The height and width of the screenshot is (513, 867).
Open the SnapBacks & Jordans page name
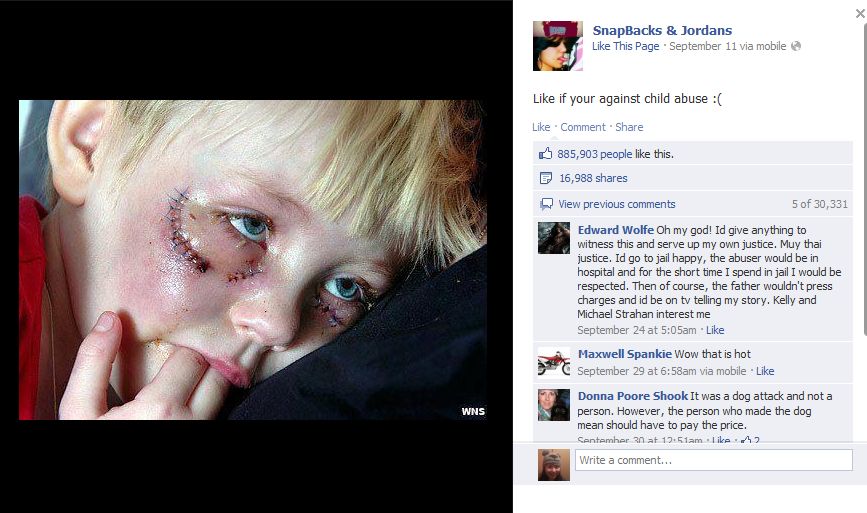point(662,30)
